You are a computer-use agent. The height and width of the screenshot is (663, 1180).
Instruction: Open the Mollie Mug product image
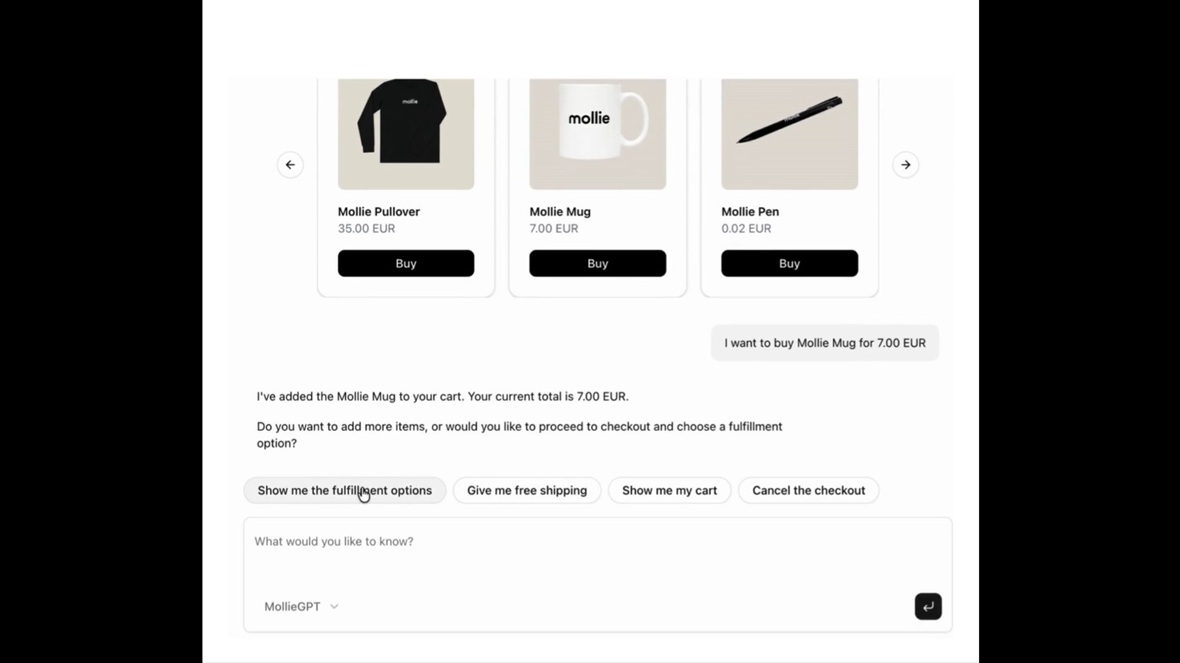tap(597, 133)
